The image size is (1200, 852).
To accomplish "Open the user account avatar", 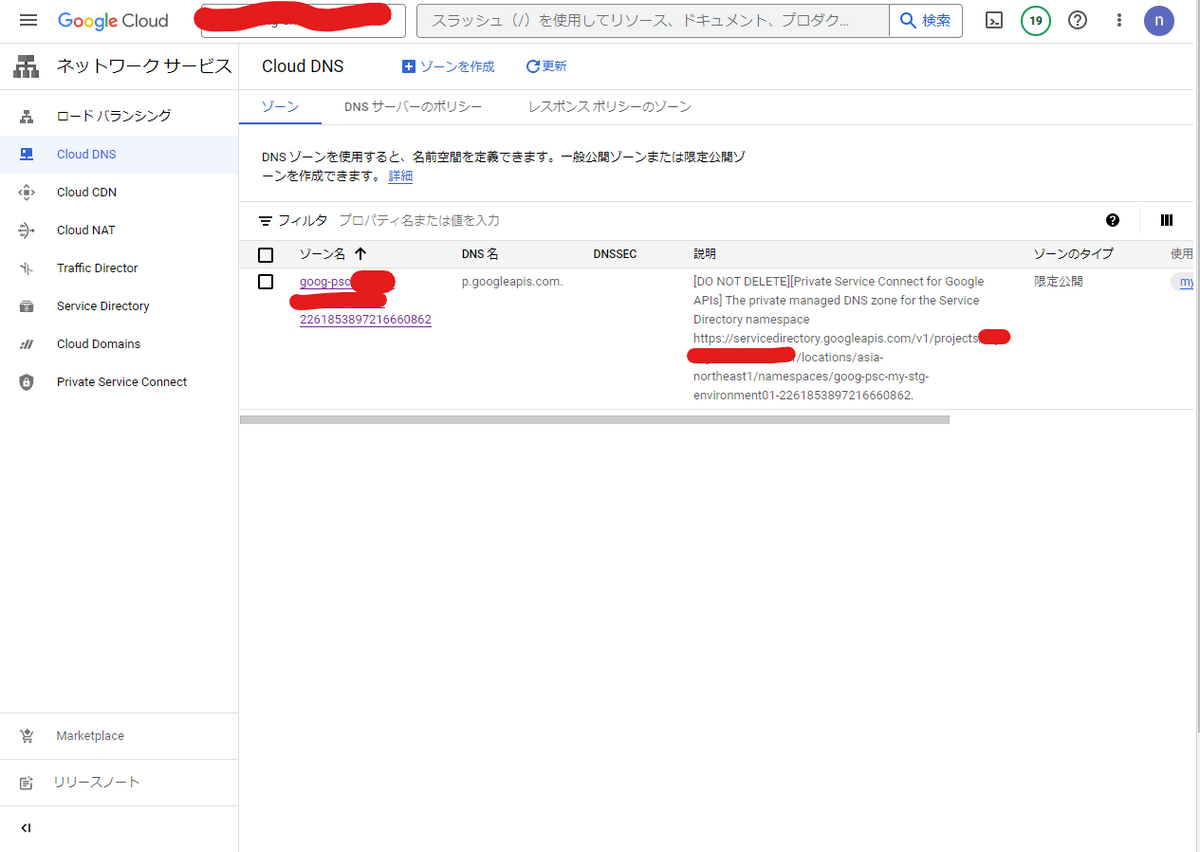I will point(1159,21).
